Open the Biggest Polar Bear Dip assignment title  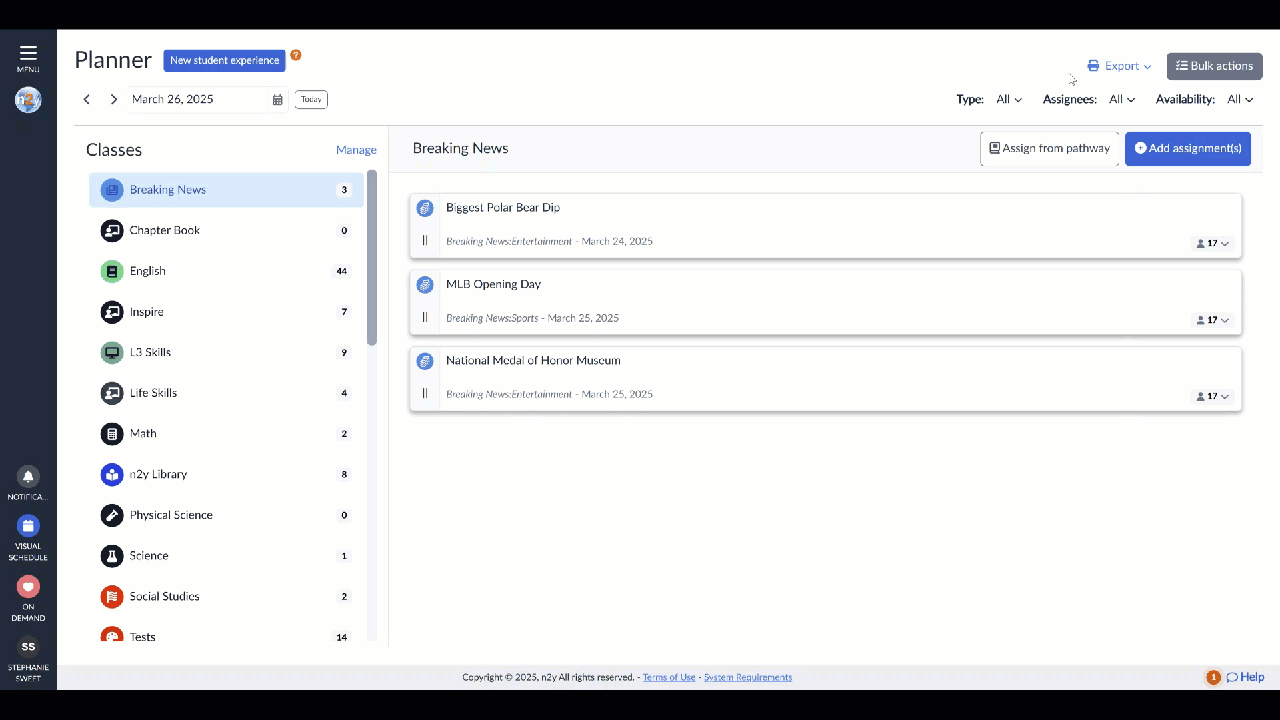click(503, 208)
